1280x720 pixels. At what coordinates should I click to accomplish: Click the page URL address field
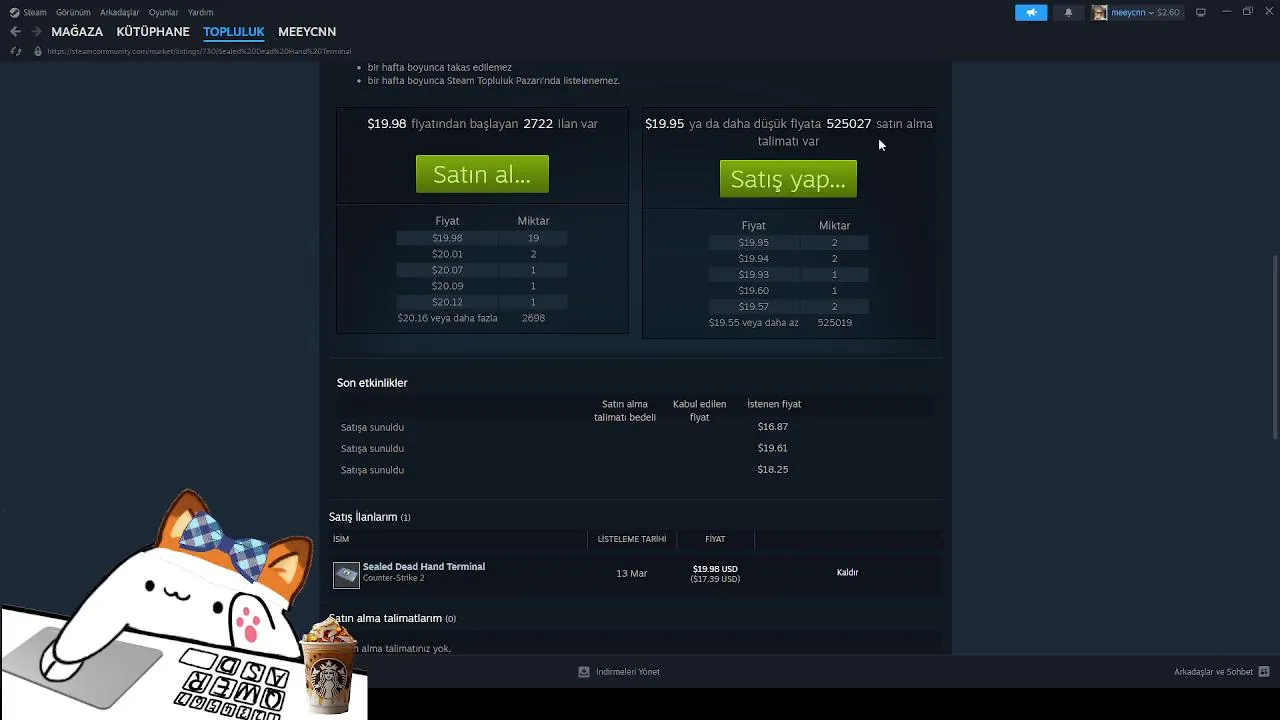click(x=199, y=51)
